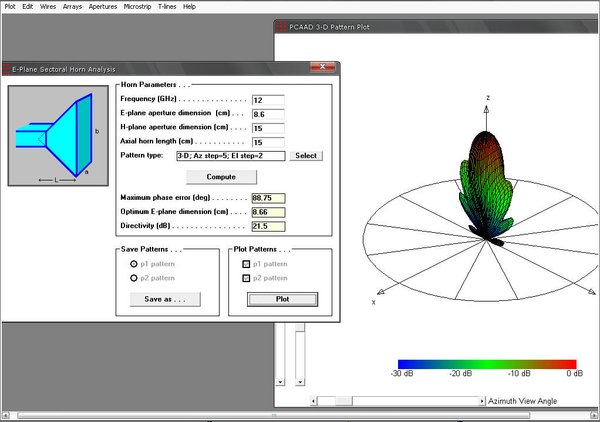The height and width of the screenshot is (422, 600).
Task: Click the main window scrollbar right arrow
Action: (594, 415)
